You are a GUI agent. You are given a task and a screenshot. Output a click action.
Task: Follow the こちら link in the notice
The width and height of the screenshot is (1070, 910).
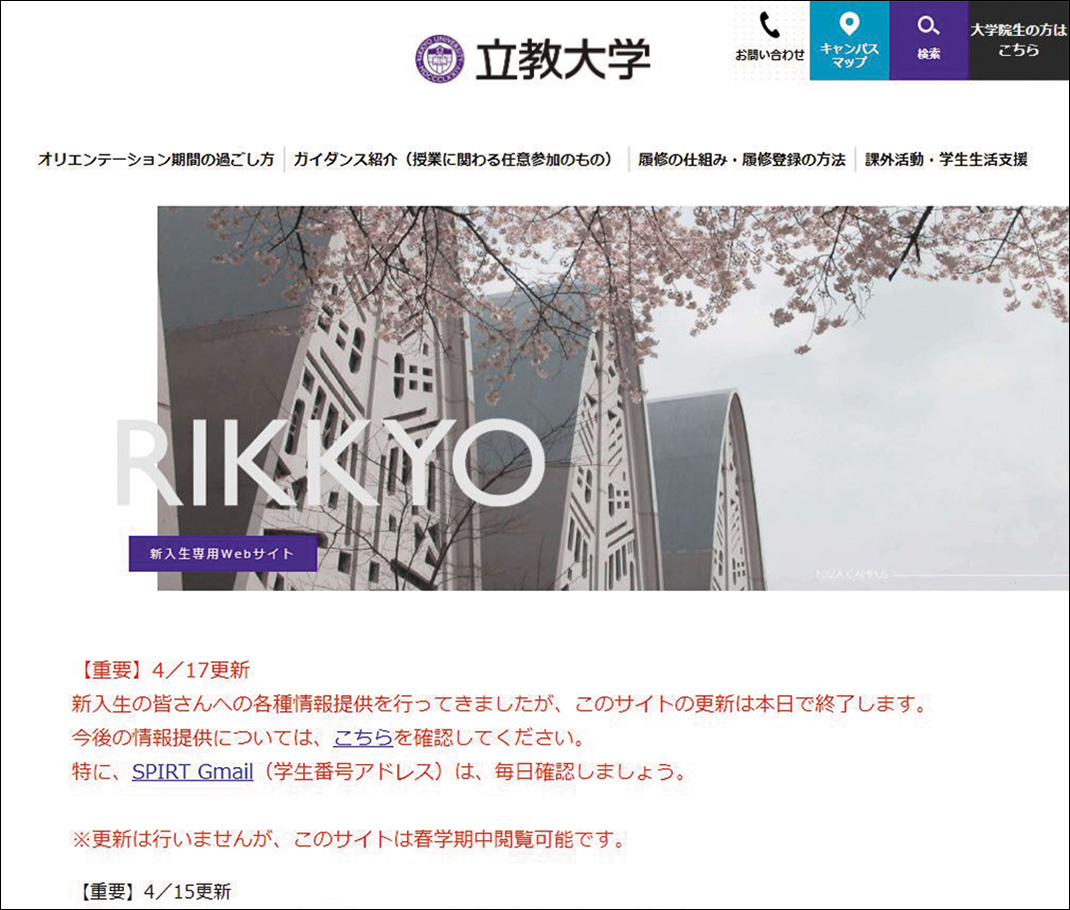363,737
